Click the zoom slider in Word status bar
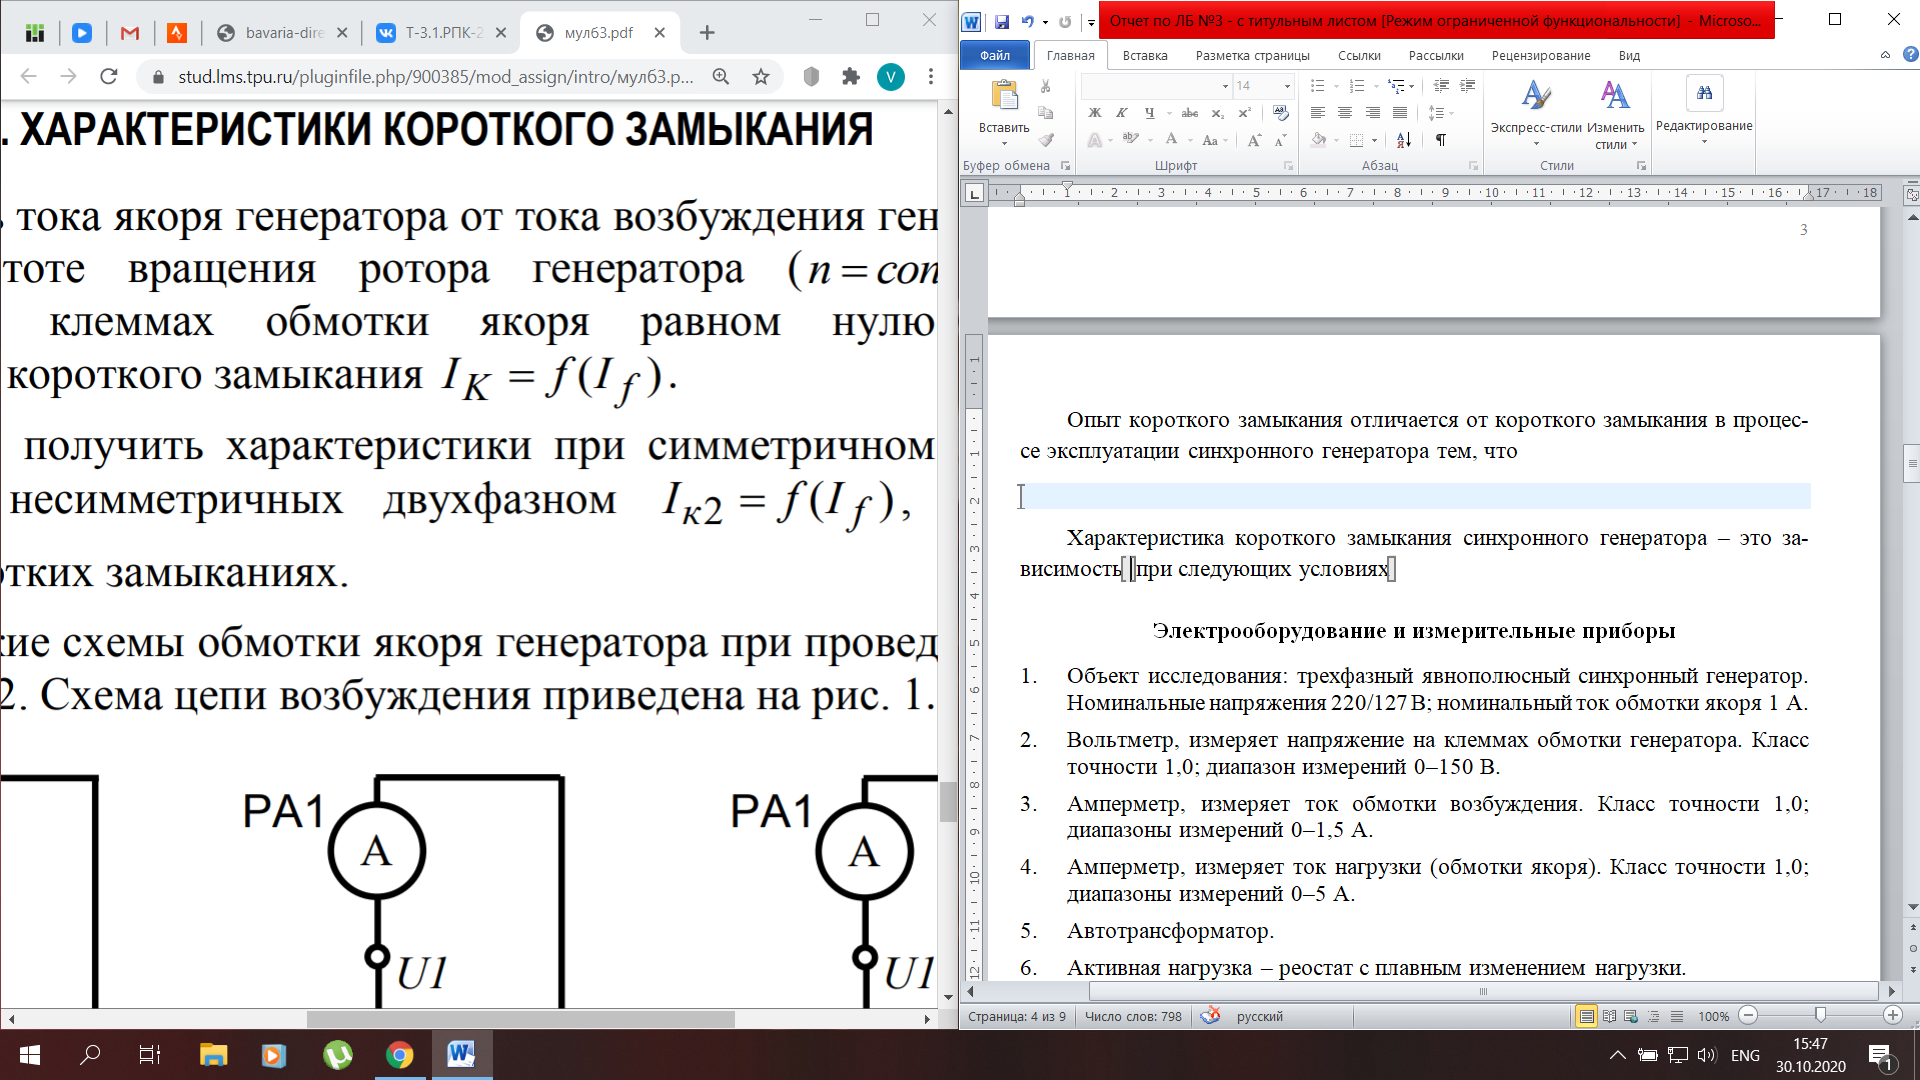 (x=1820, y=1016)
